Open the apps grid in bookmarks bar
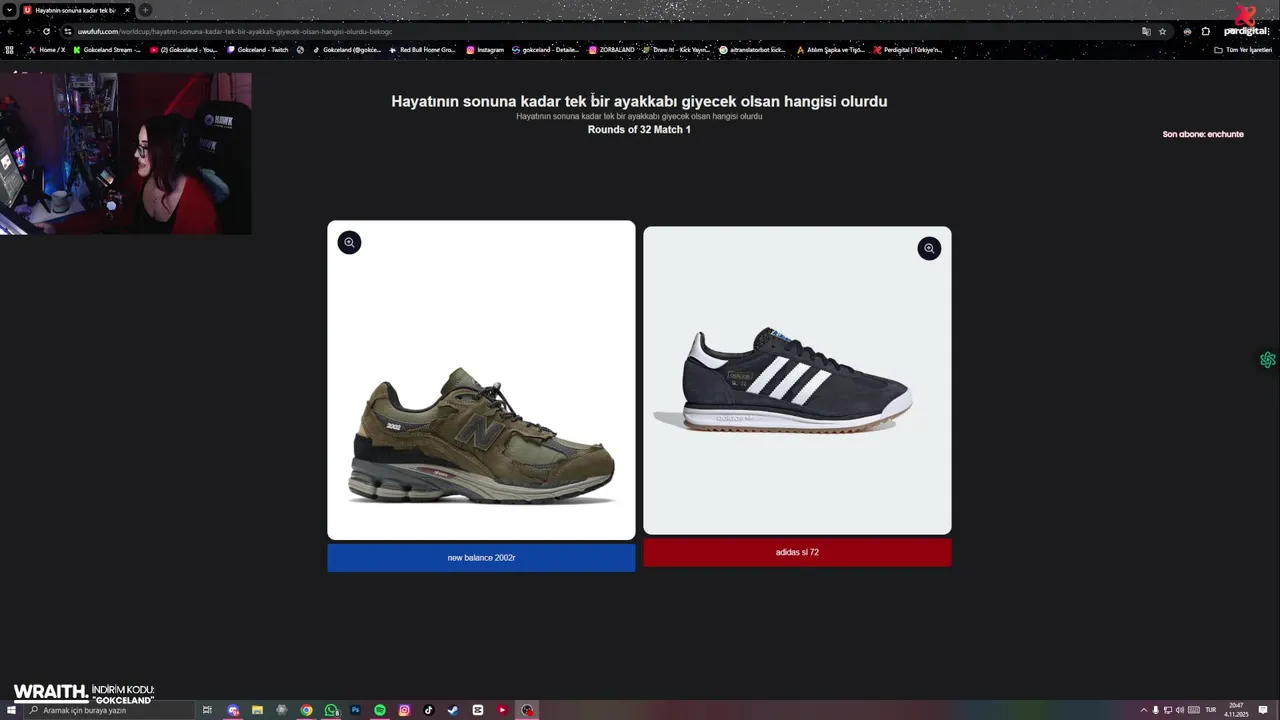 pos(10,50)
